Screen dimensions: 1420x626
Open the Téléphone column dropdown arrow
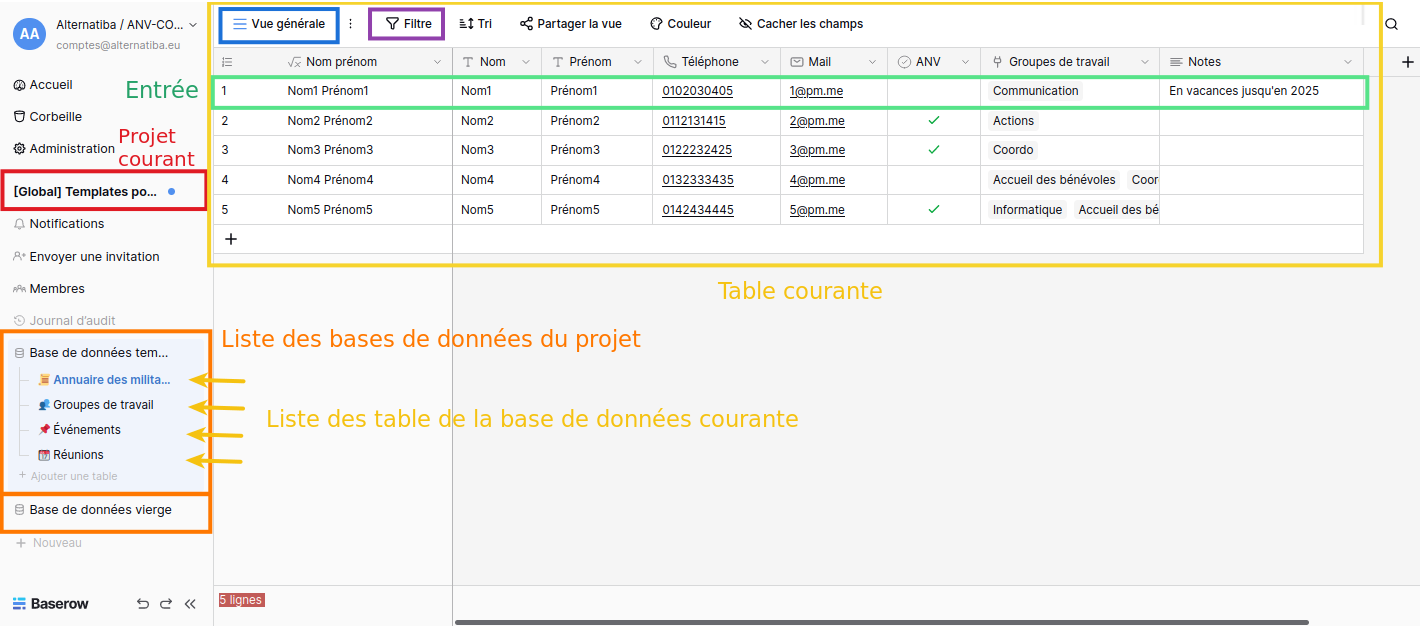coord(765,62)
